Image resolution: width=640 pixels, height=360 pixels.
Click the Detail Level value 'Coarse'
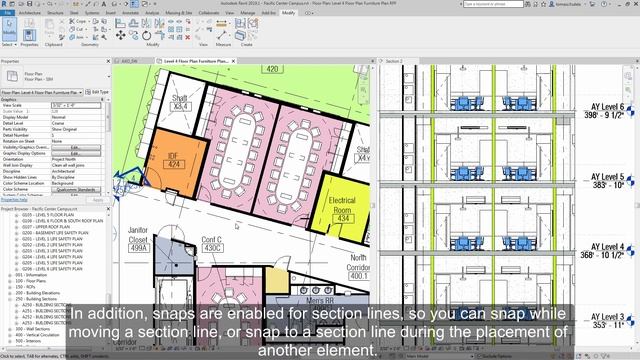pos(58,123)
